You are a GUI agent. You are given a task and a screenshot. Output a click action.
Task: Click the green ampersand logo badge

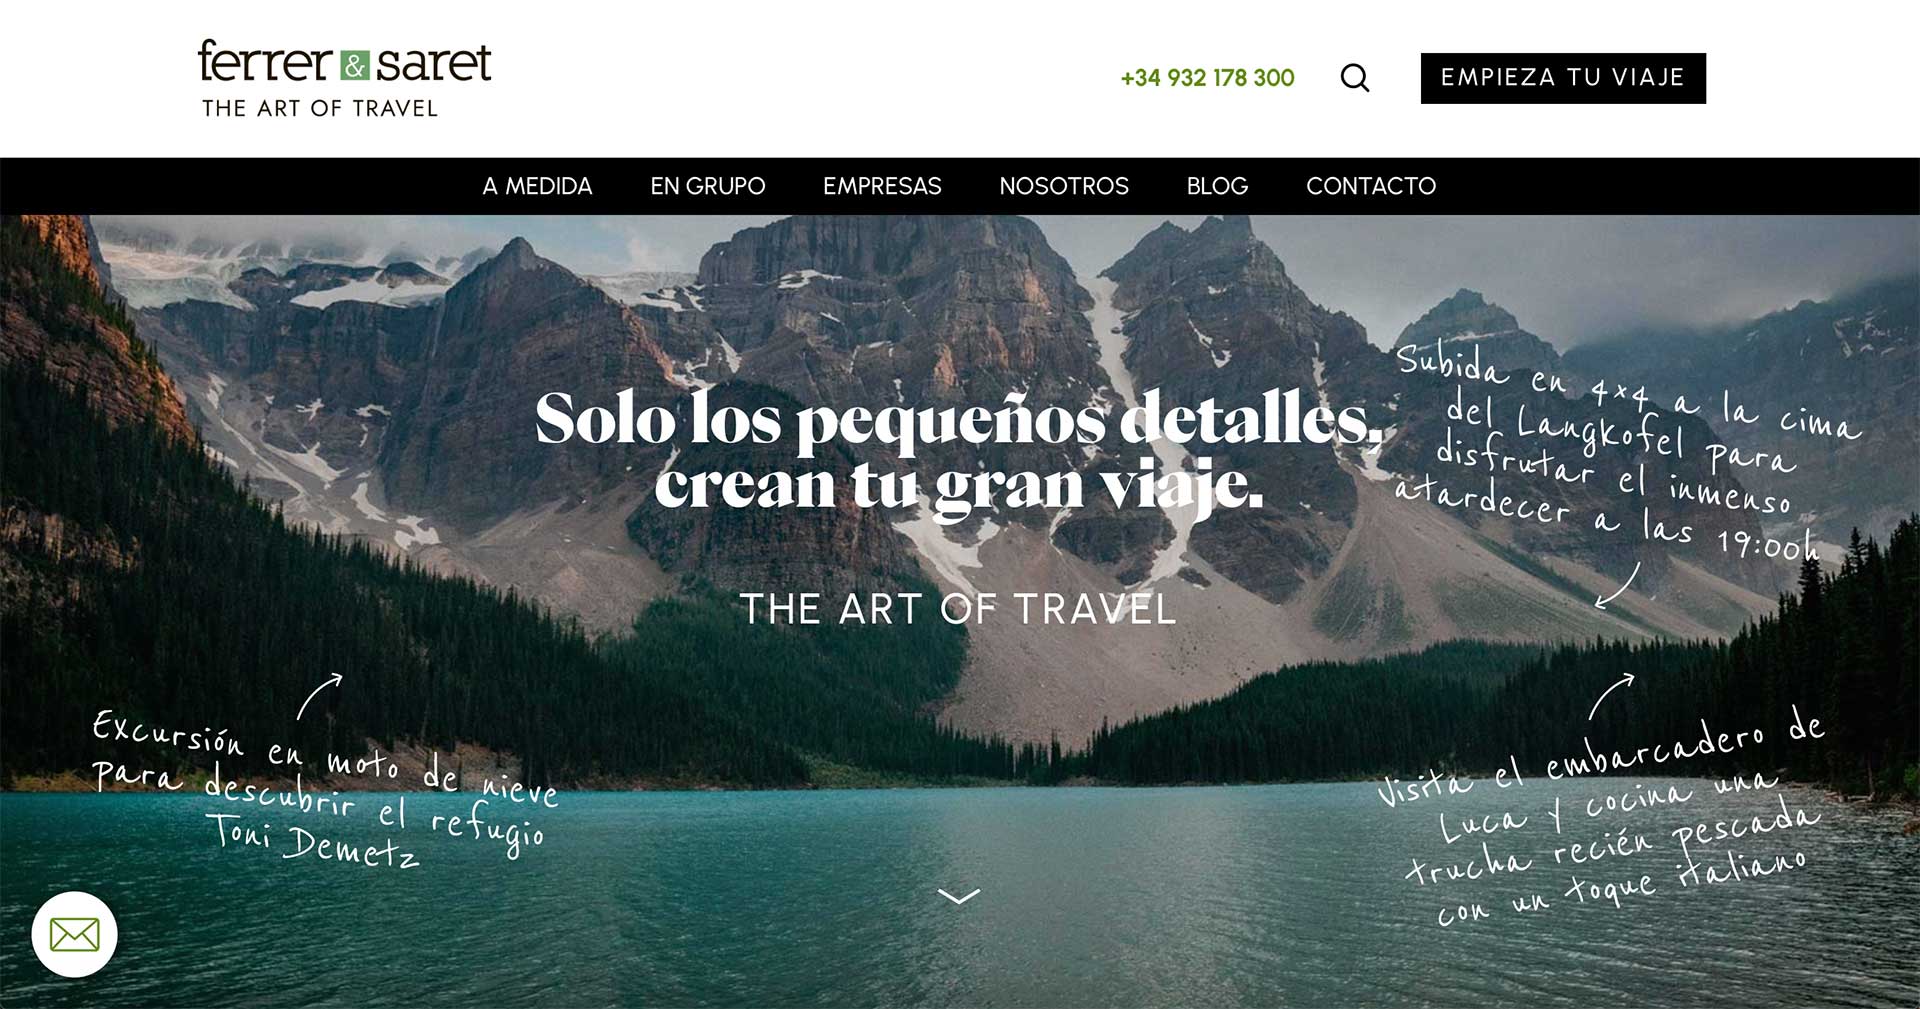tap(354, 65)
